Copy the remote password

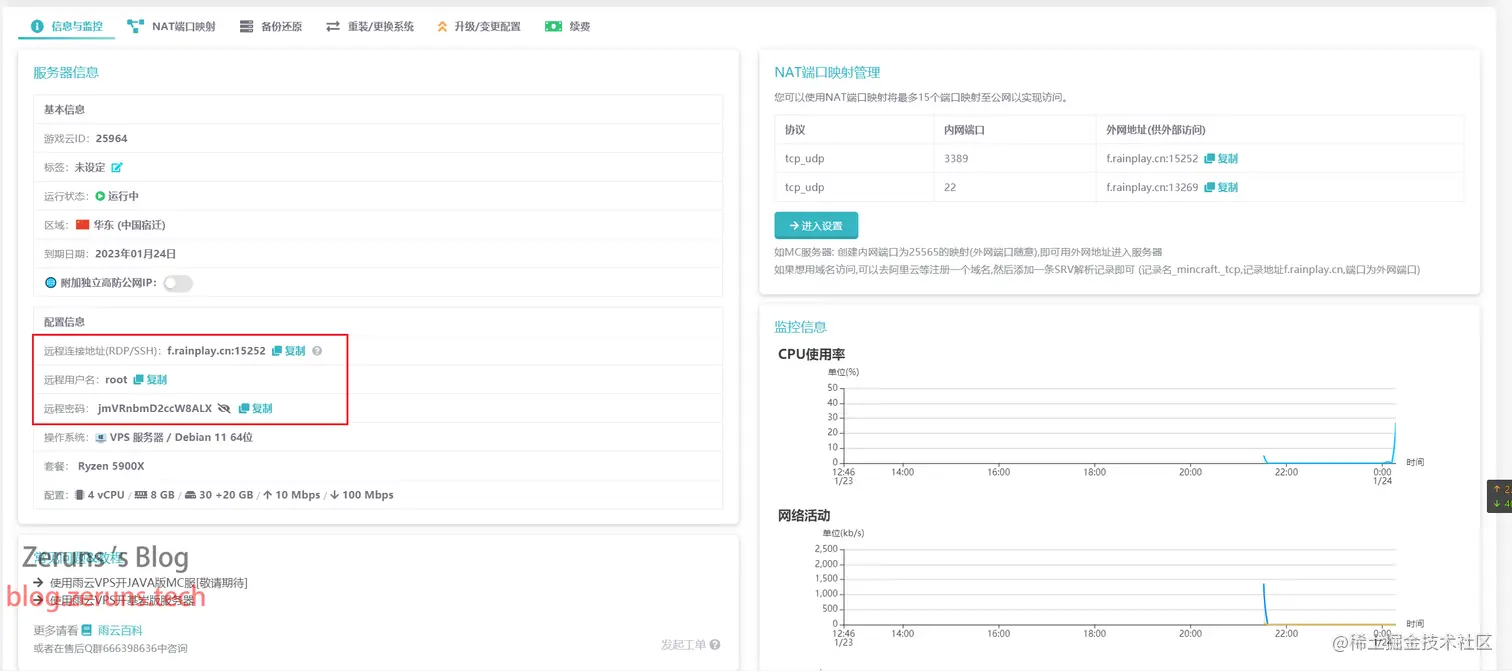click(256, 408)
